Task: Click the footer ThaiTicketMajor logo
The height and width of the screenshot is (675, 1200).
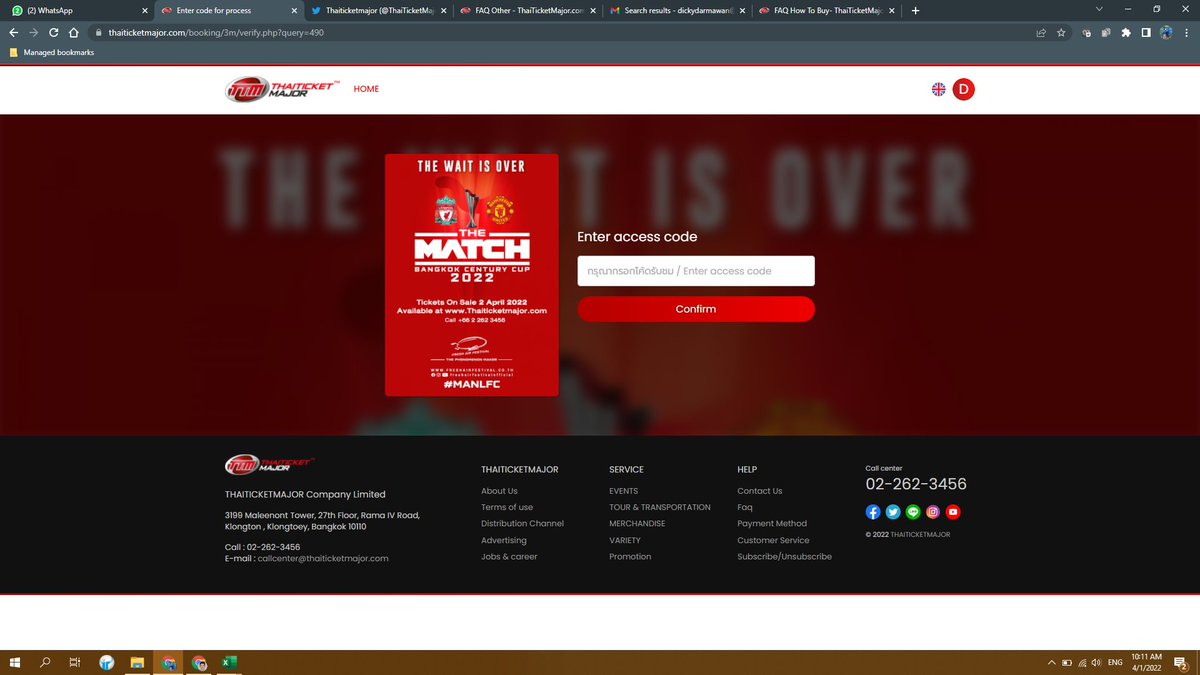Action: point(270,465)
